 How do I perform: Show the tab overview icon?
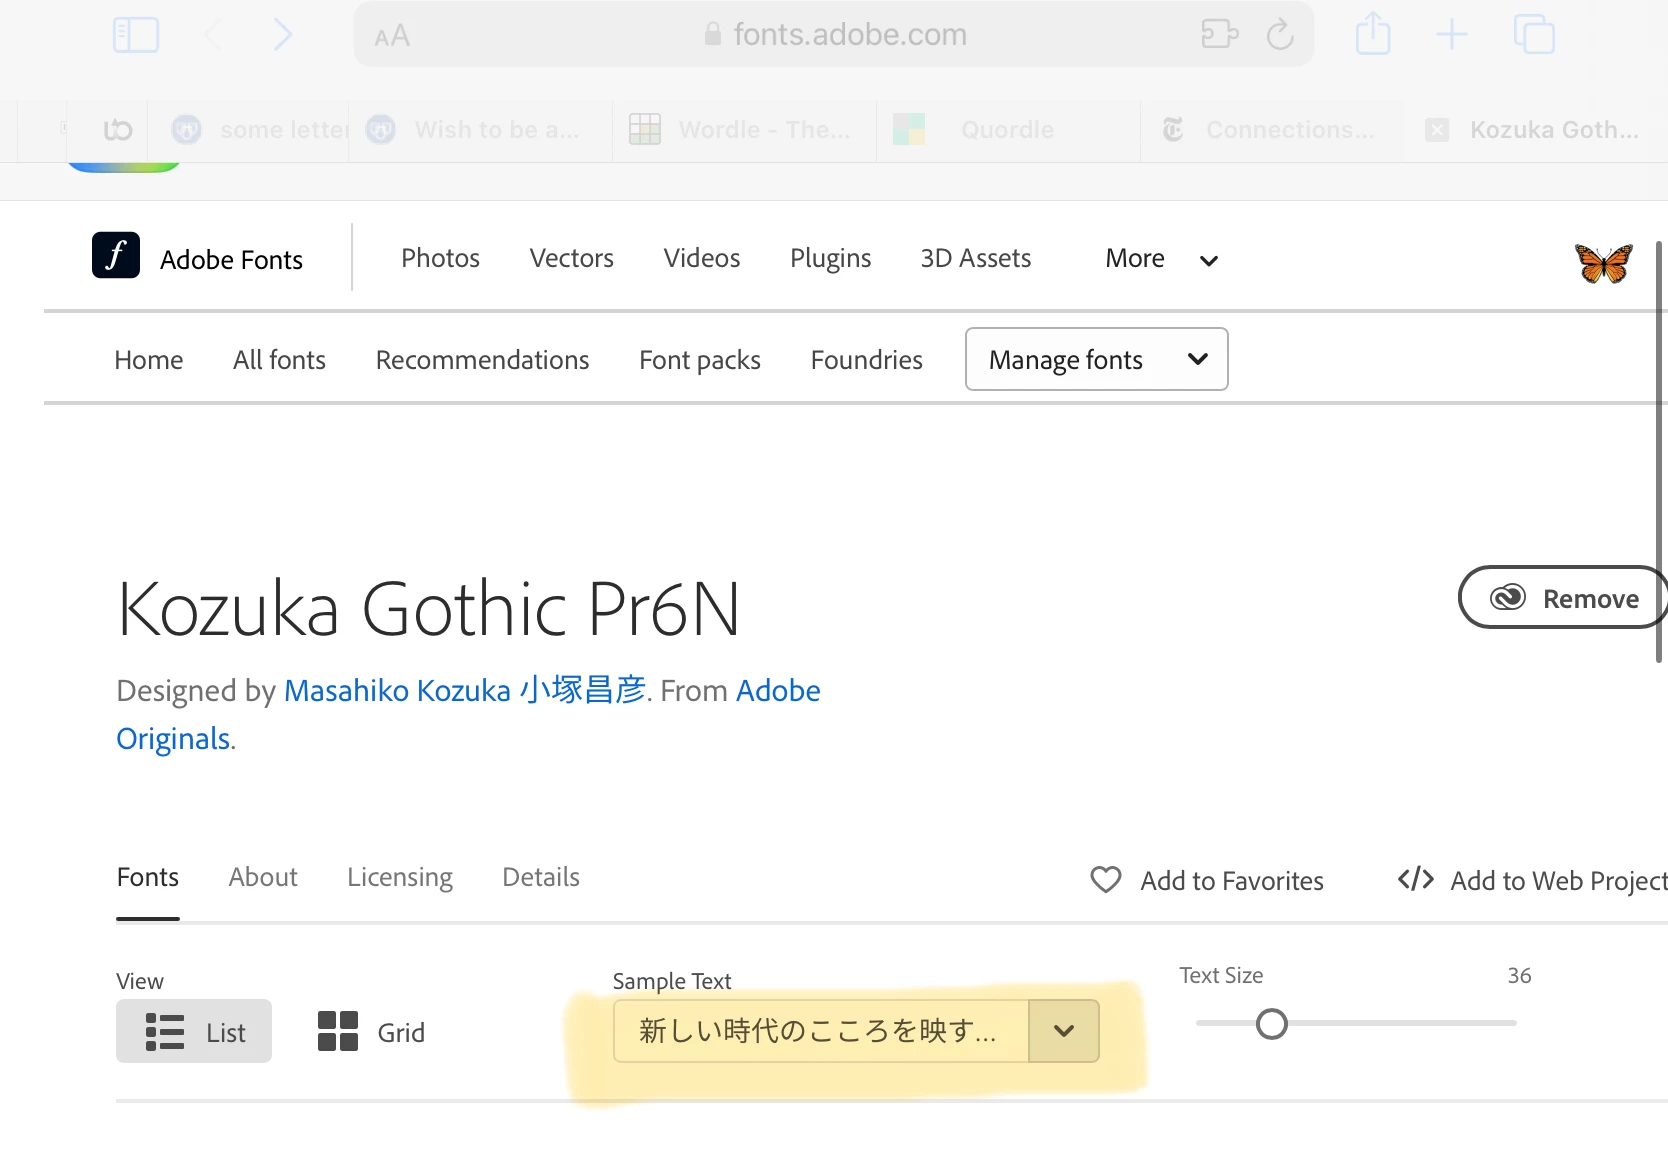1534,34
